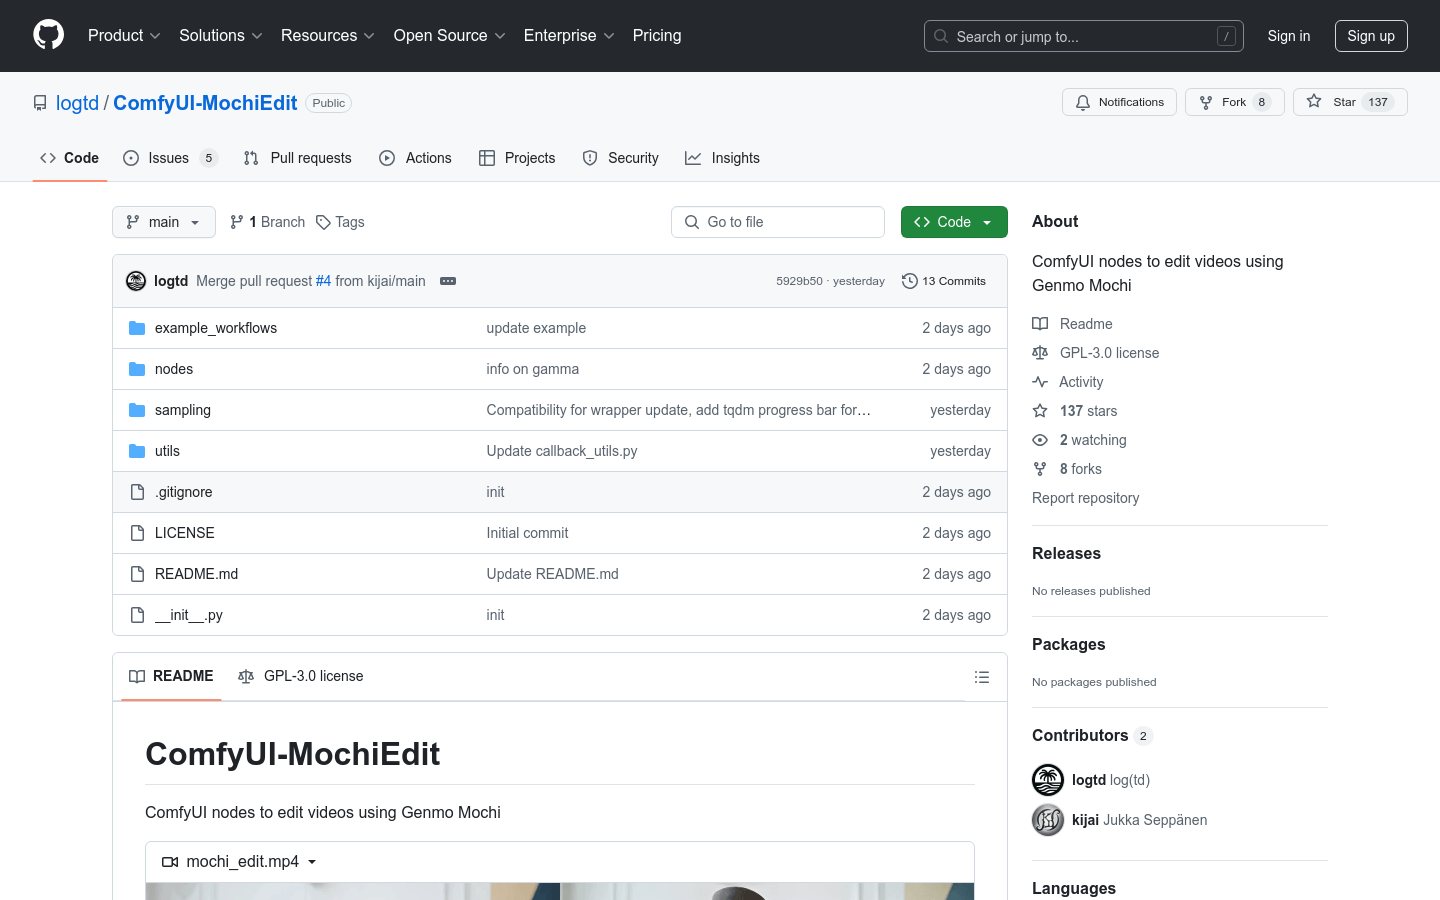Switch to the Issues tab
Image resolution: width=1440 pixels, height=900 pixels.
[x=170, y=158]
